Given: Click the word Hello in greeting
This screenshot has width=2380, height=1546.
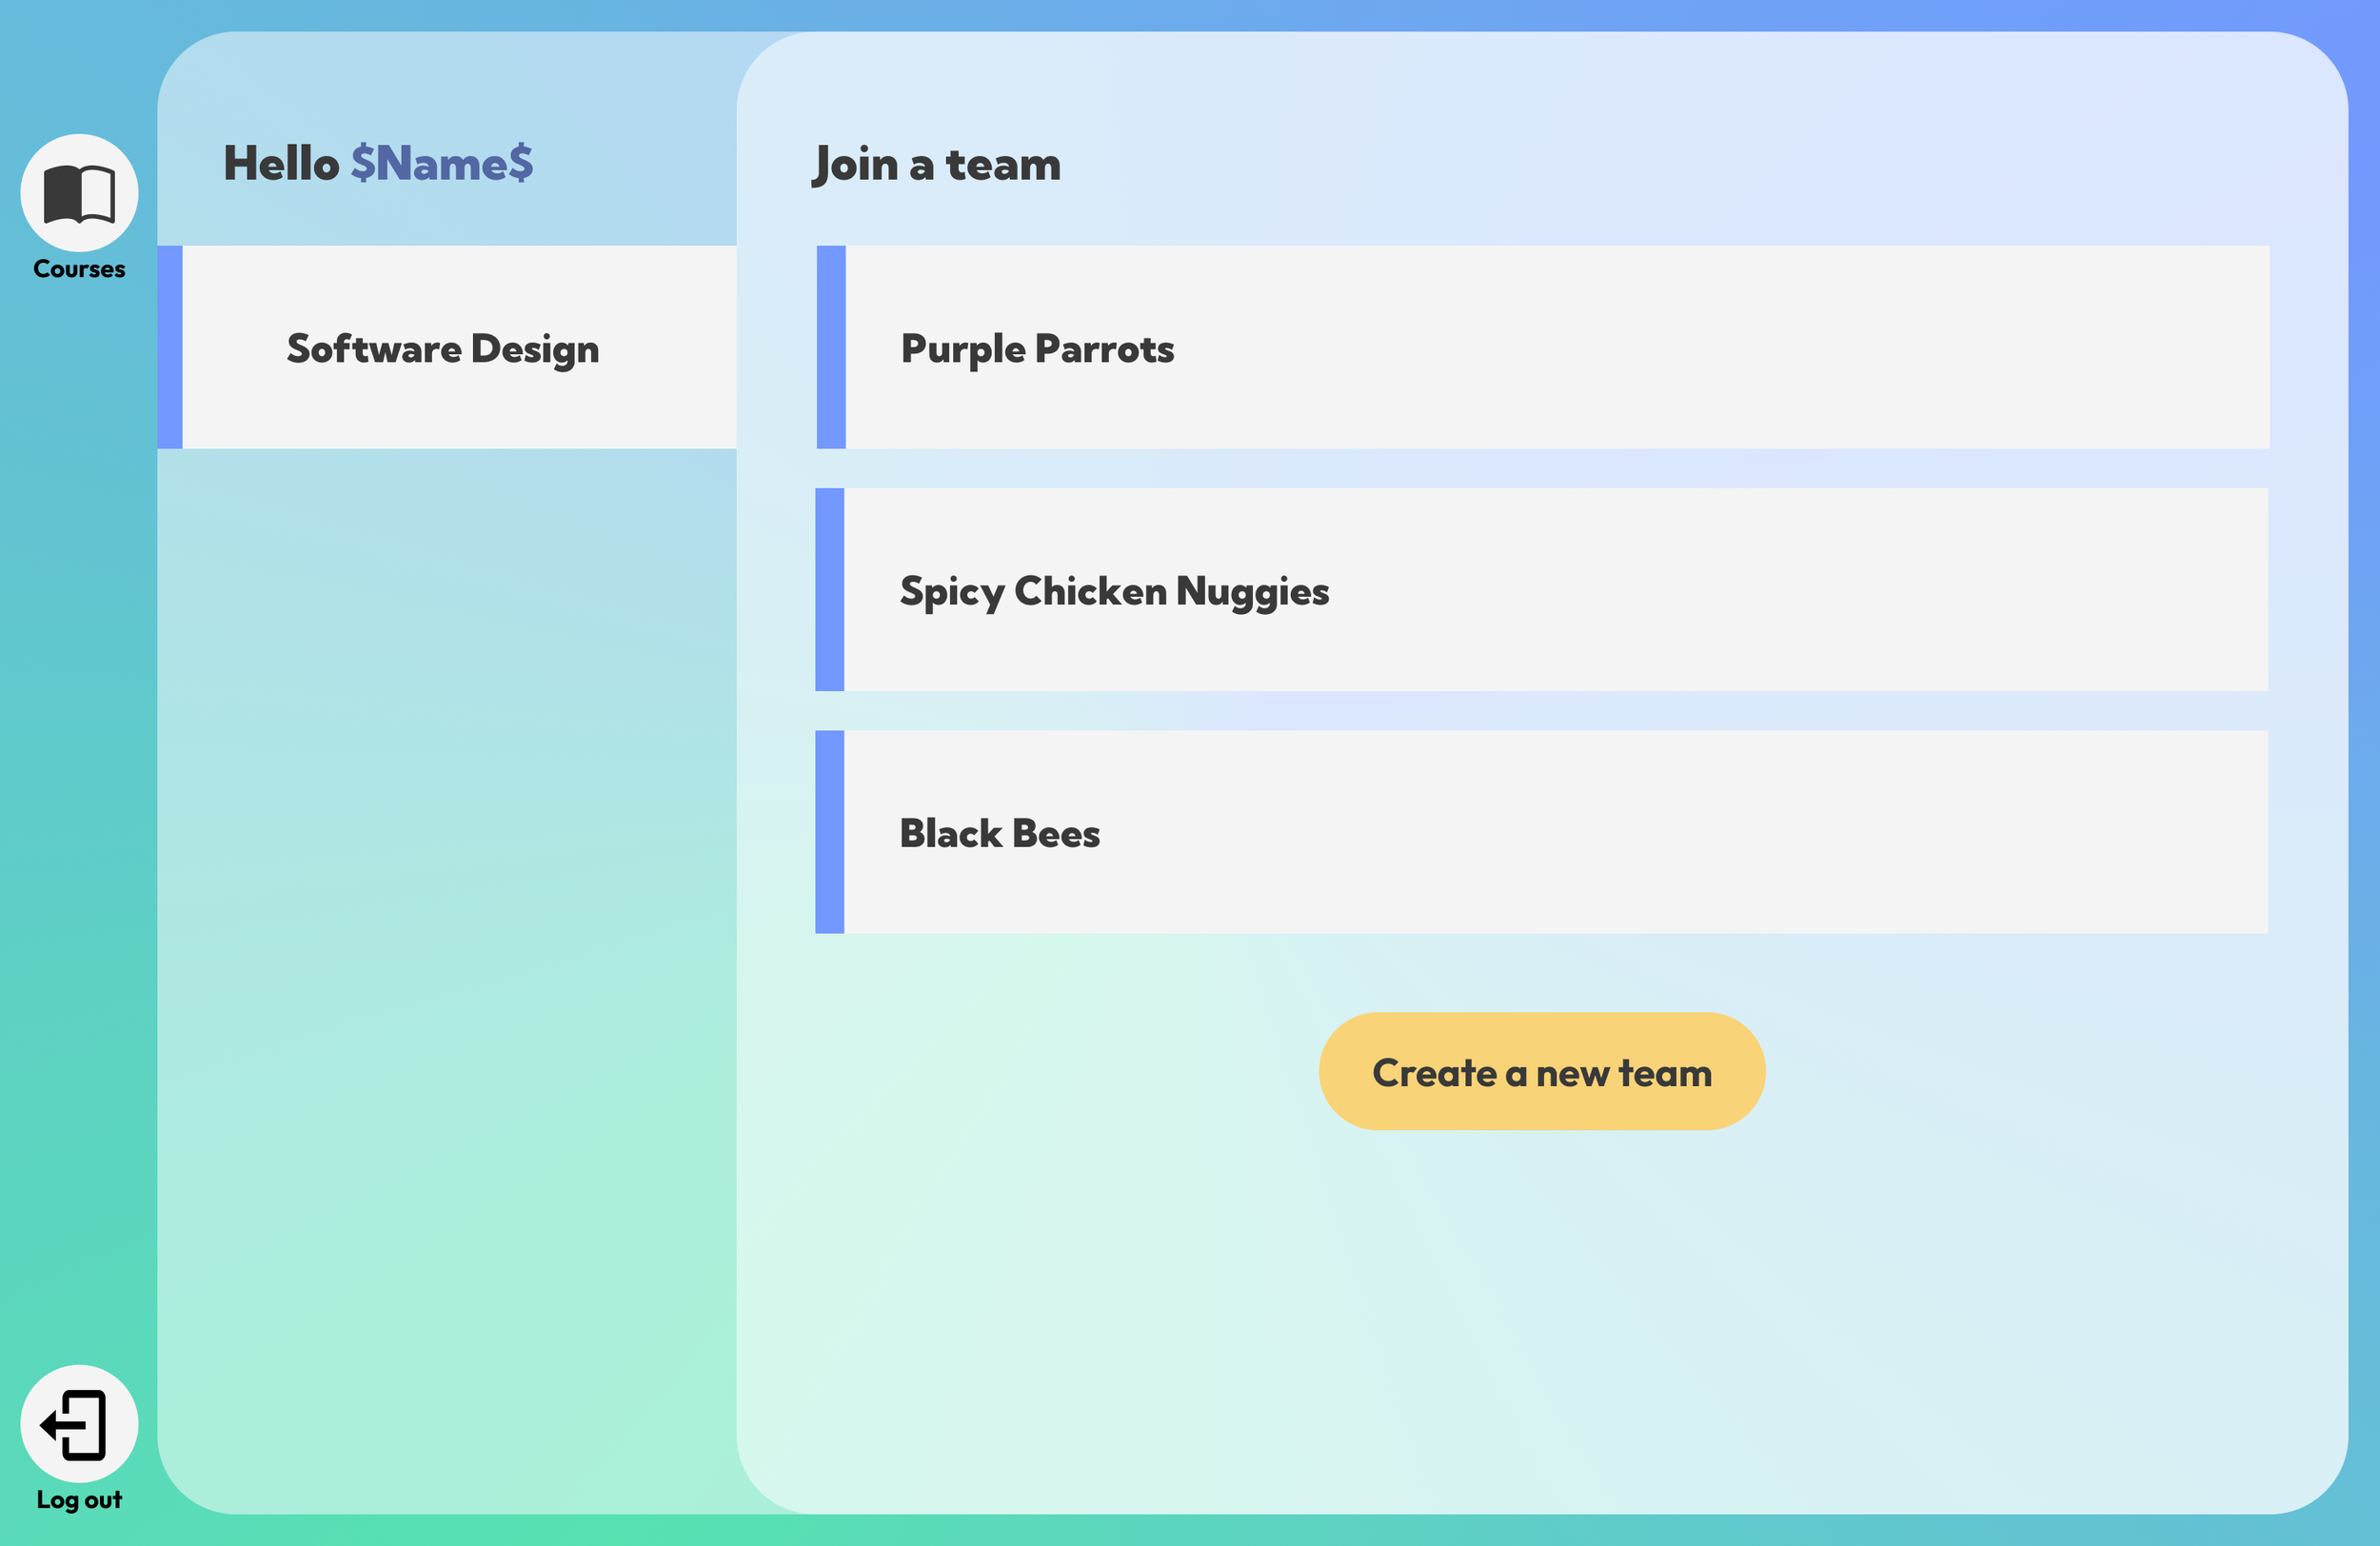Looking at the screenshot, I should (x=281, y=163).
